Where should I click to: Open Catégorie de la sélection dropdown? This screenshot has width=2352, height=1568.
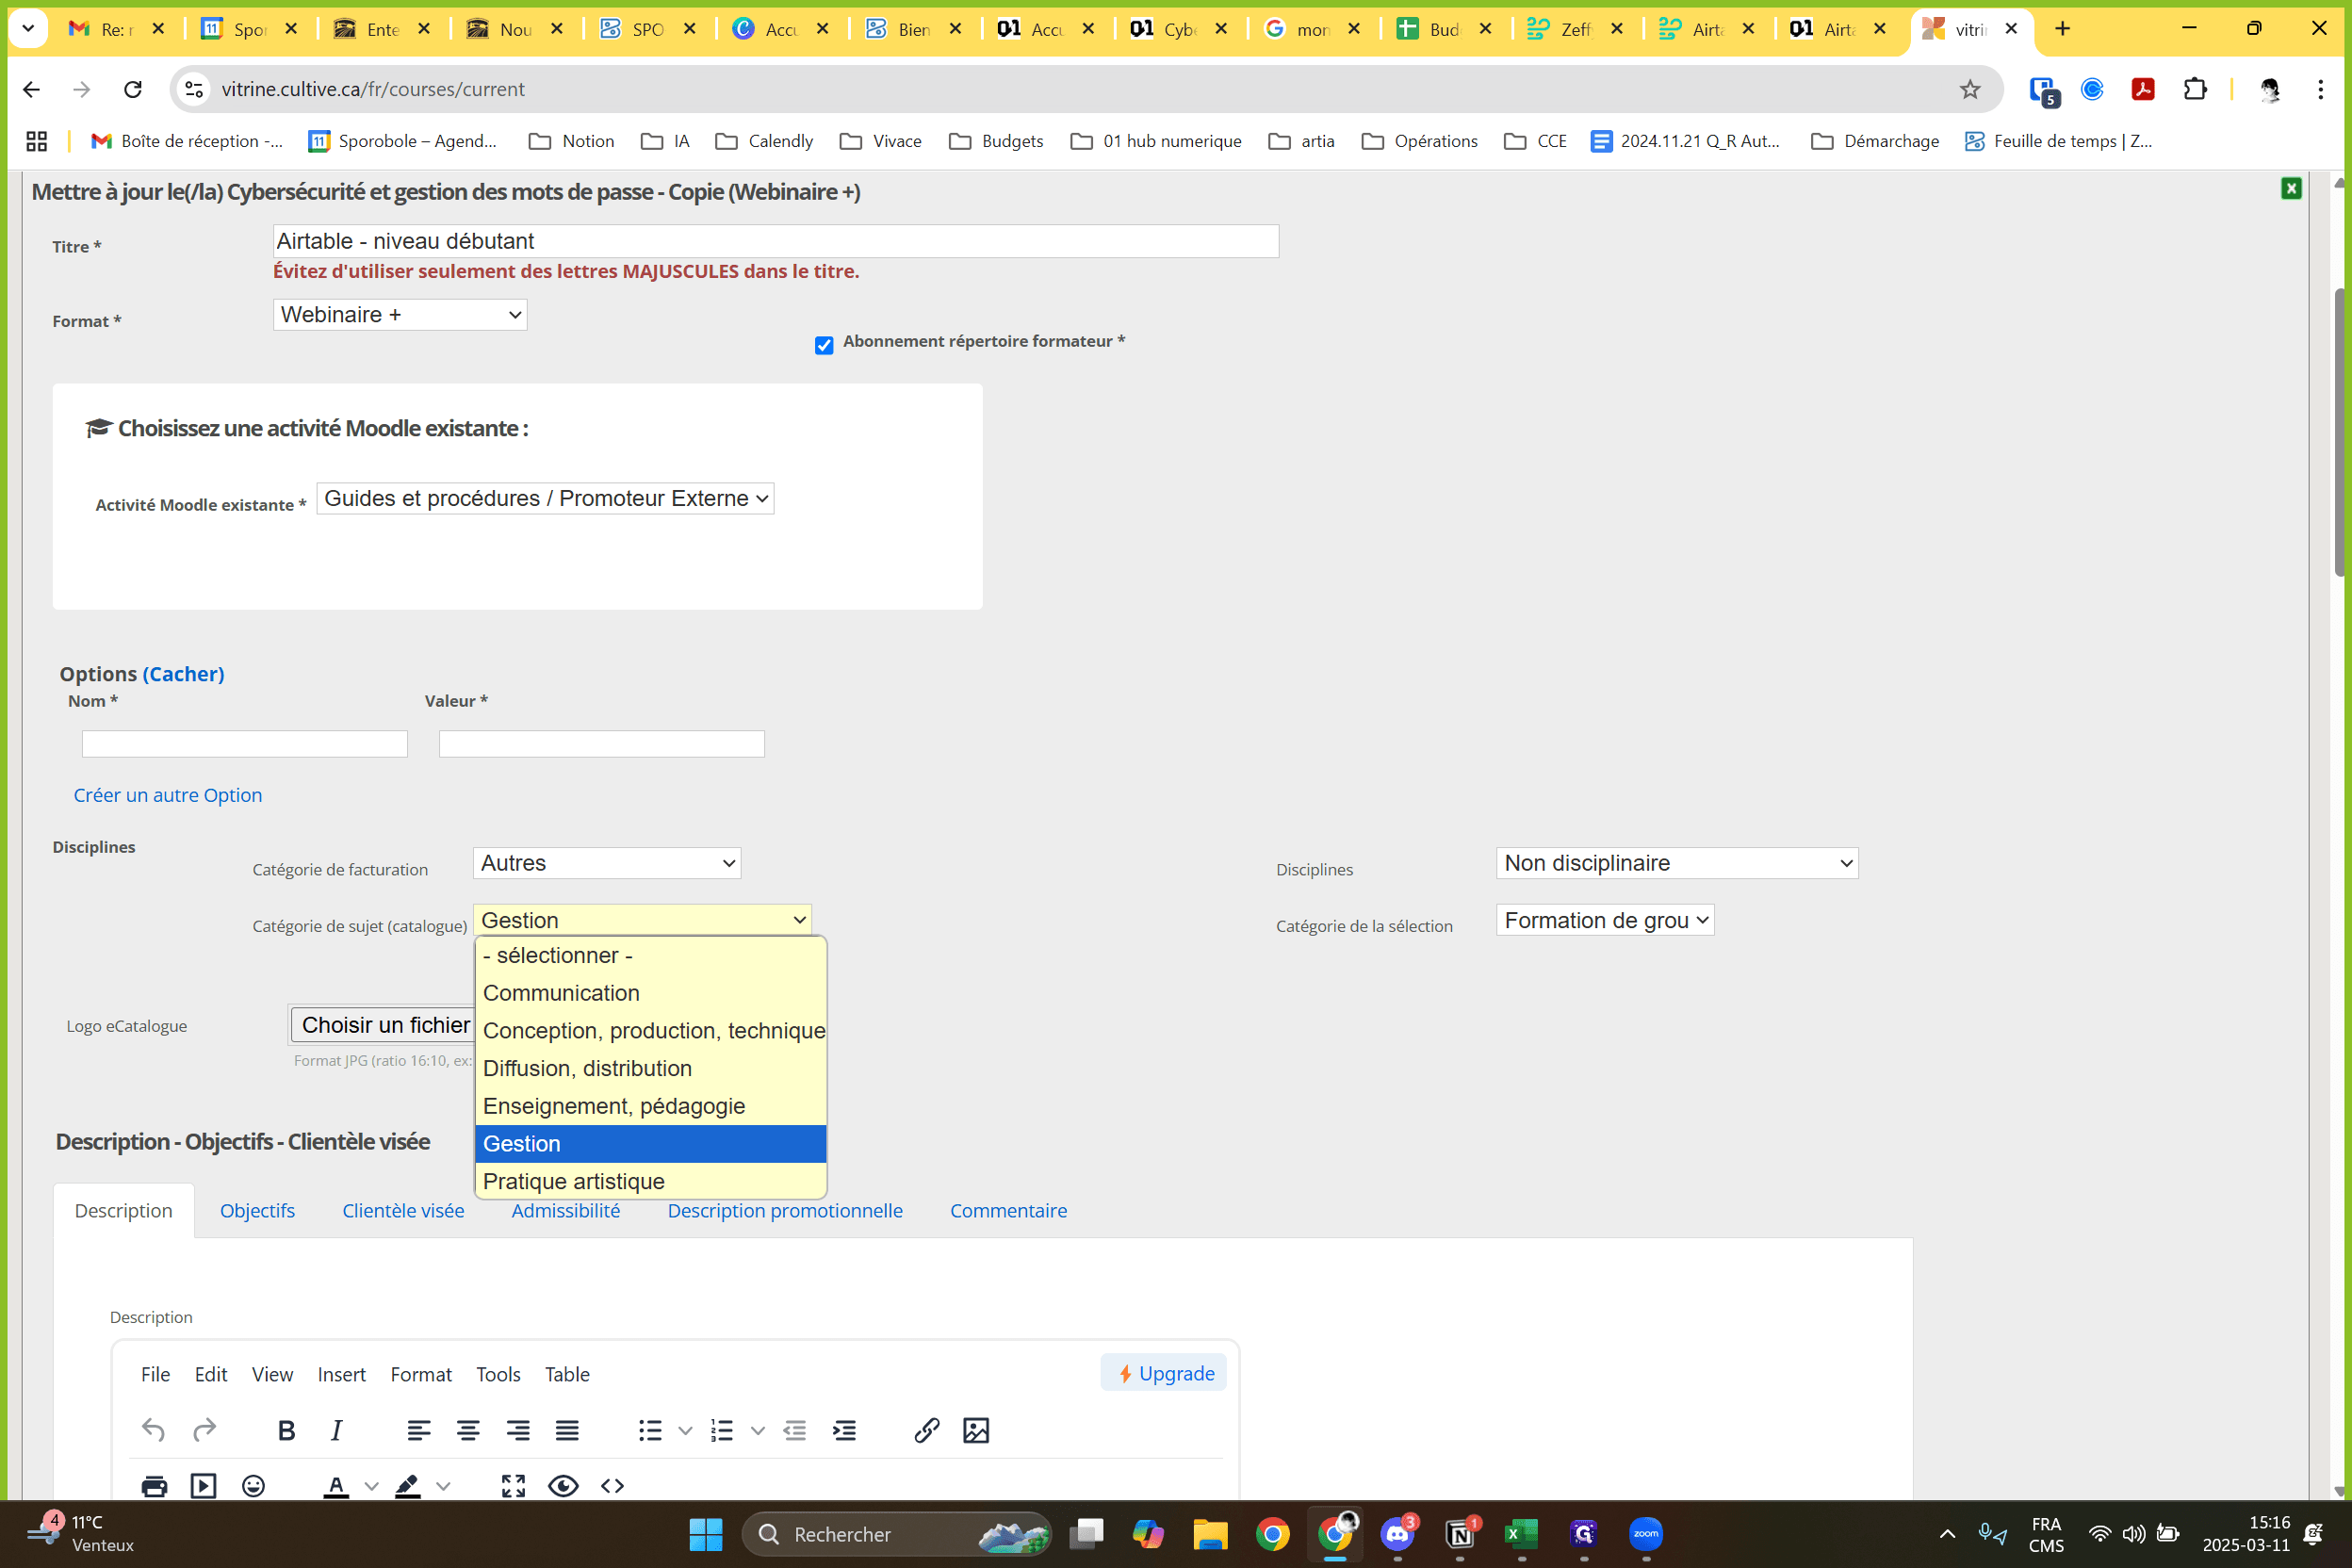point(1605,920)
